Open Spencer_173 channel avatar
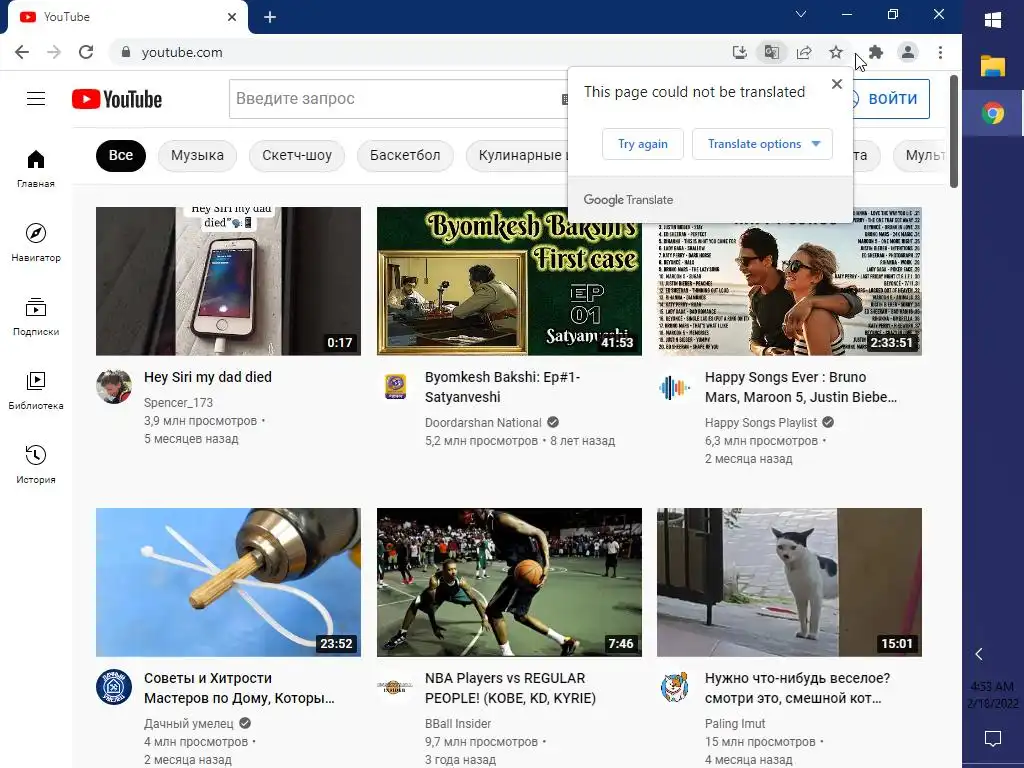Image resolution: width=1024 pixels, height=768 pixels. click(x=114, y=387)
